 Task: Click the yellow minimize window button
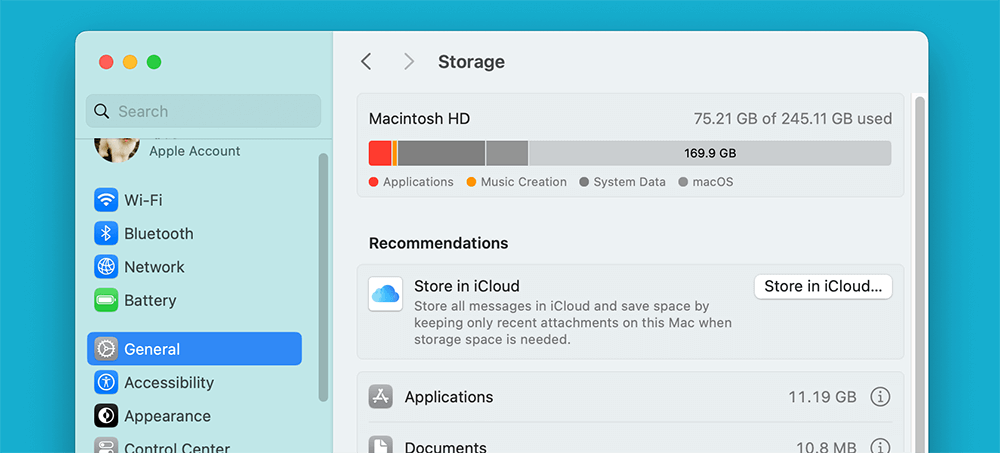[x=130, y=62]
